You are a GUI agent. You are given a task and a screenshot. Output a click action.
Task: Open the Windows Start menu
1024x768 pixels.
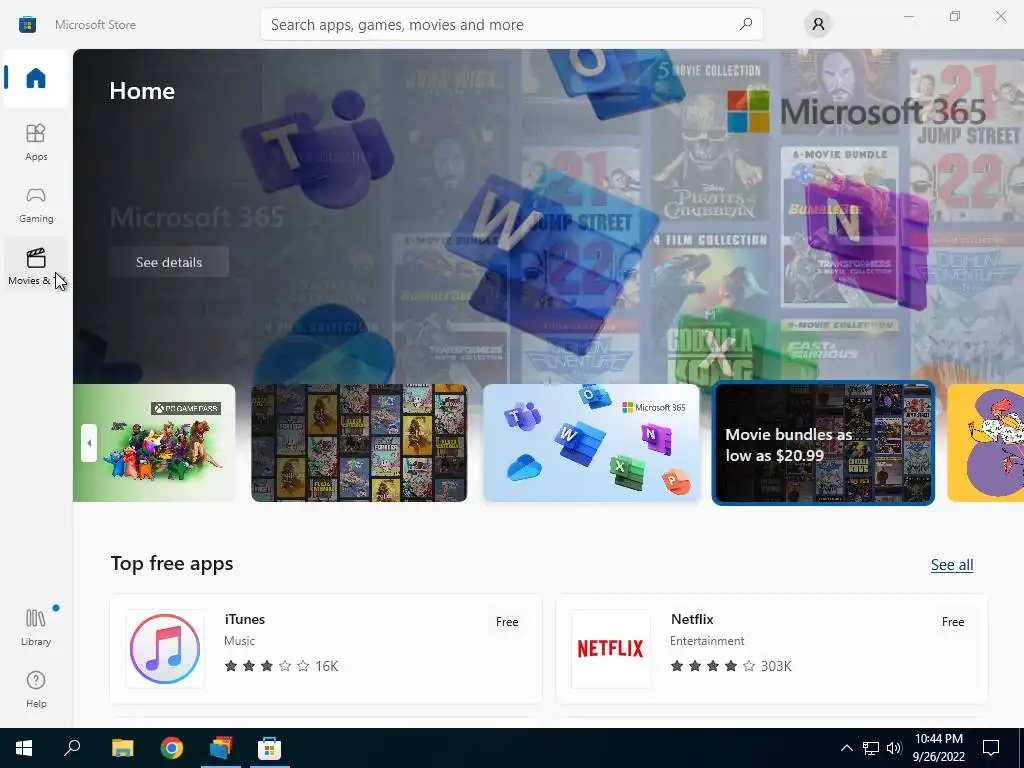click(x=24, y=748)
